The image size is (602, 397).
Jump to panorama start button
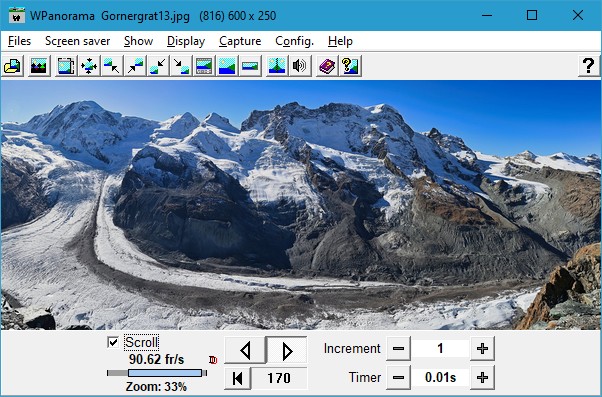tap(238, 378)
